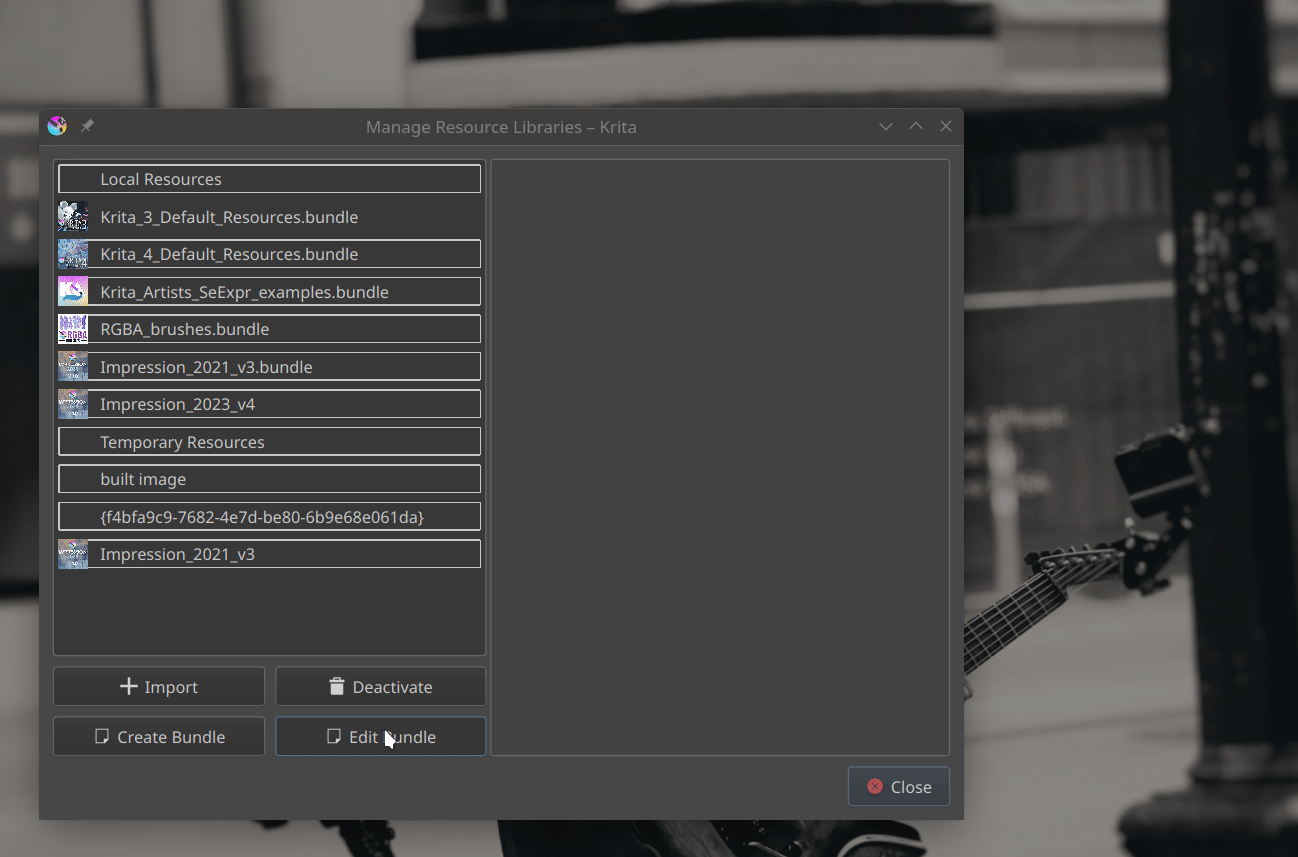Open the Krita window menu icon

point(57,126)
